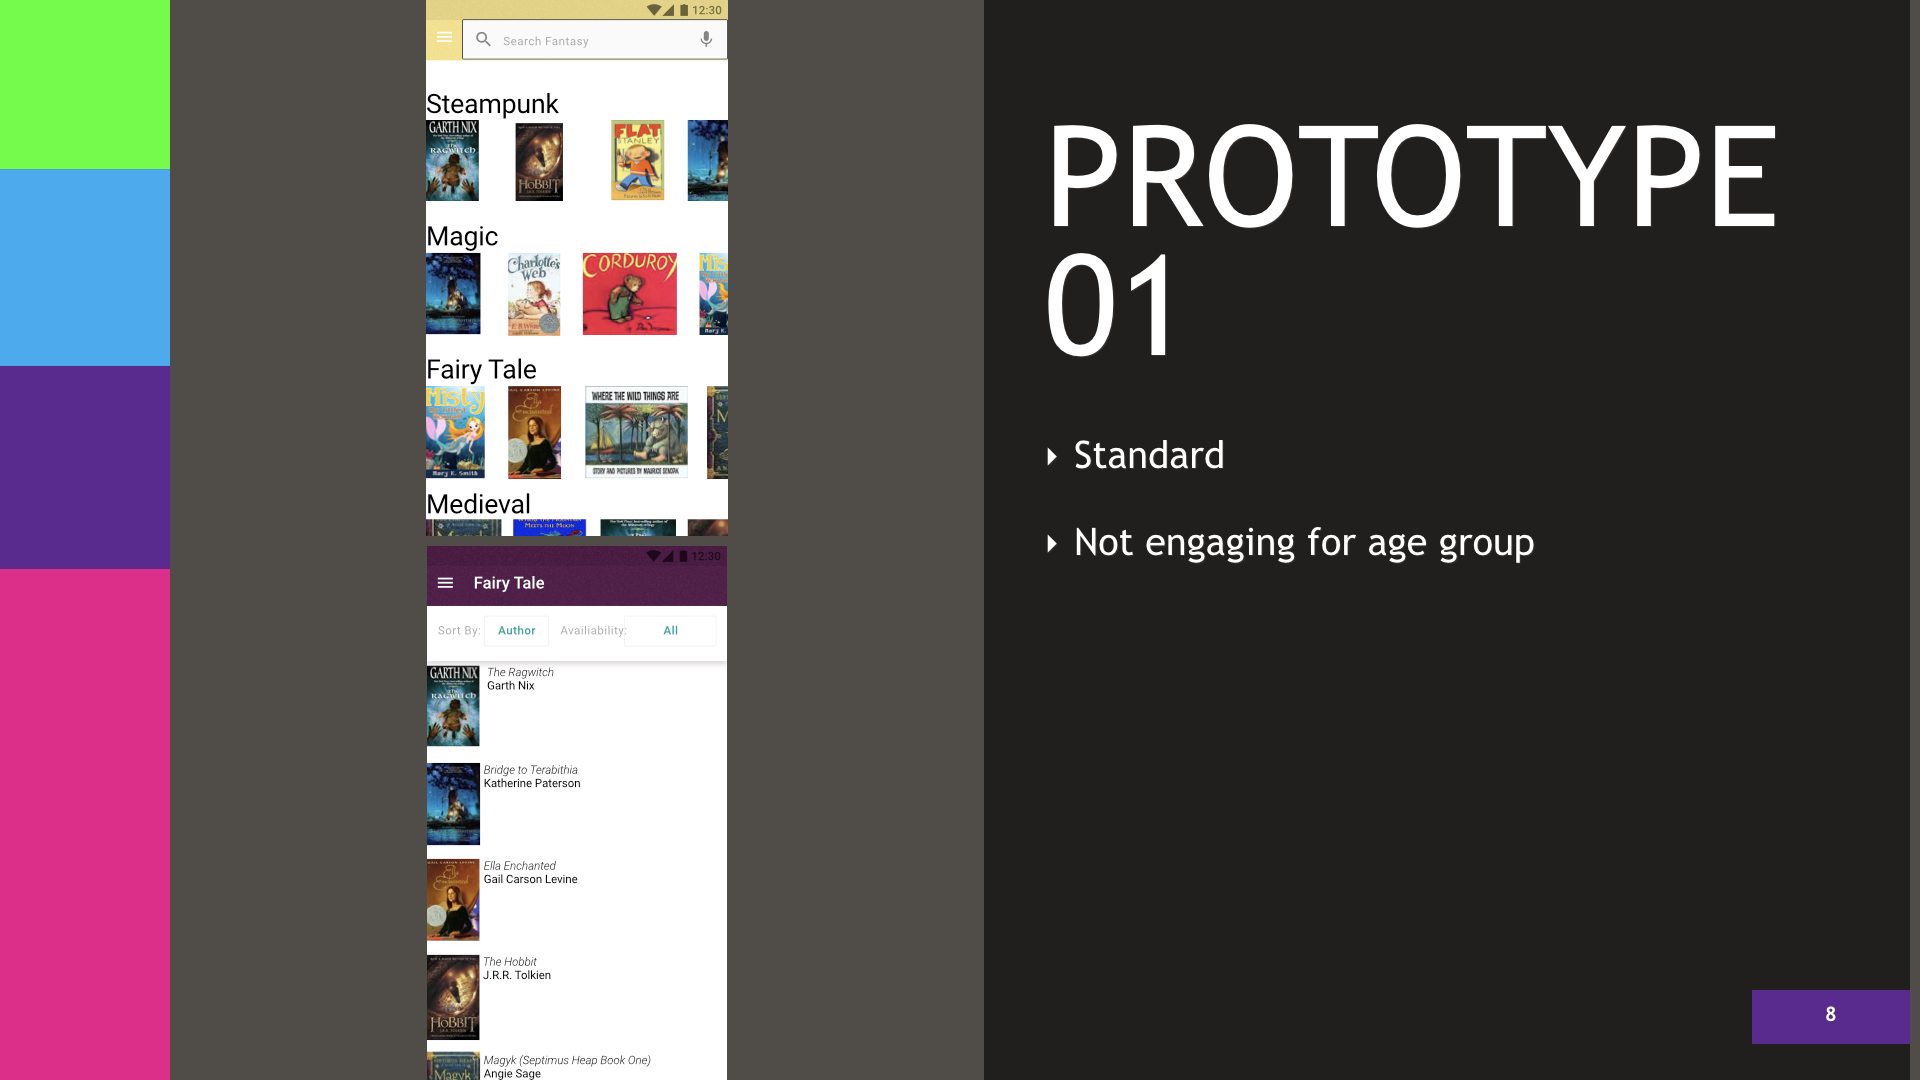Viewport: 1920px width, 1080px height.
Task: Click the blue color block
Action: pyautogui.click(x=85, y=267)
